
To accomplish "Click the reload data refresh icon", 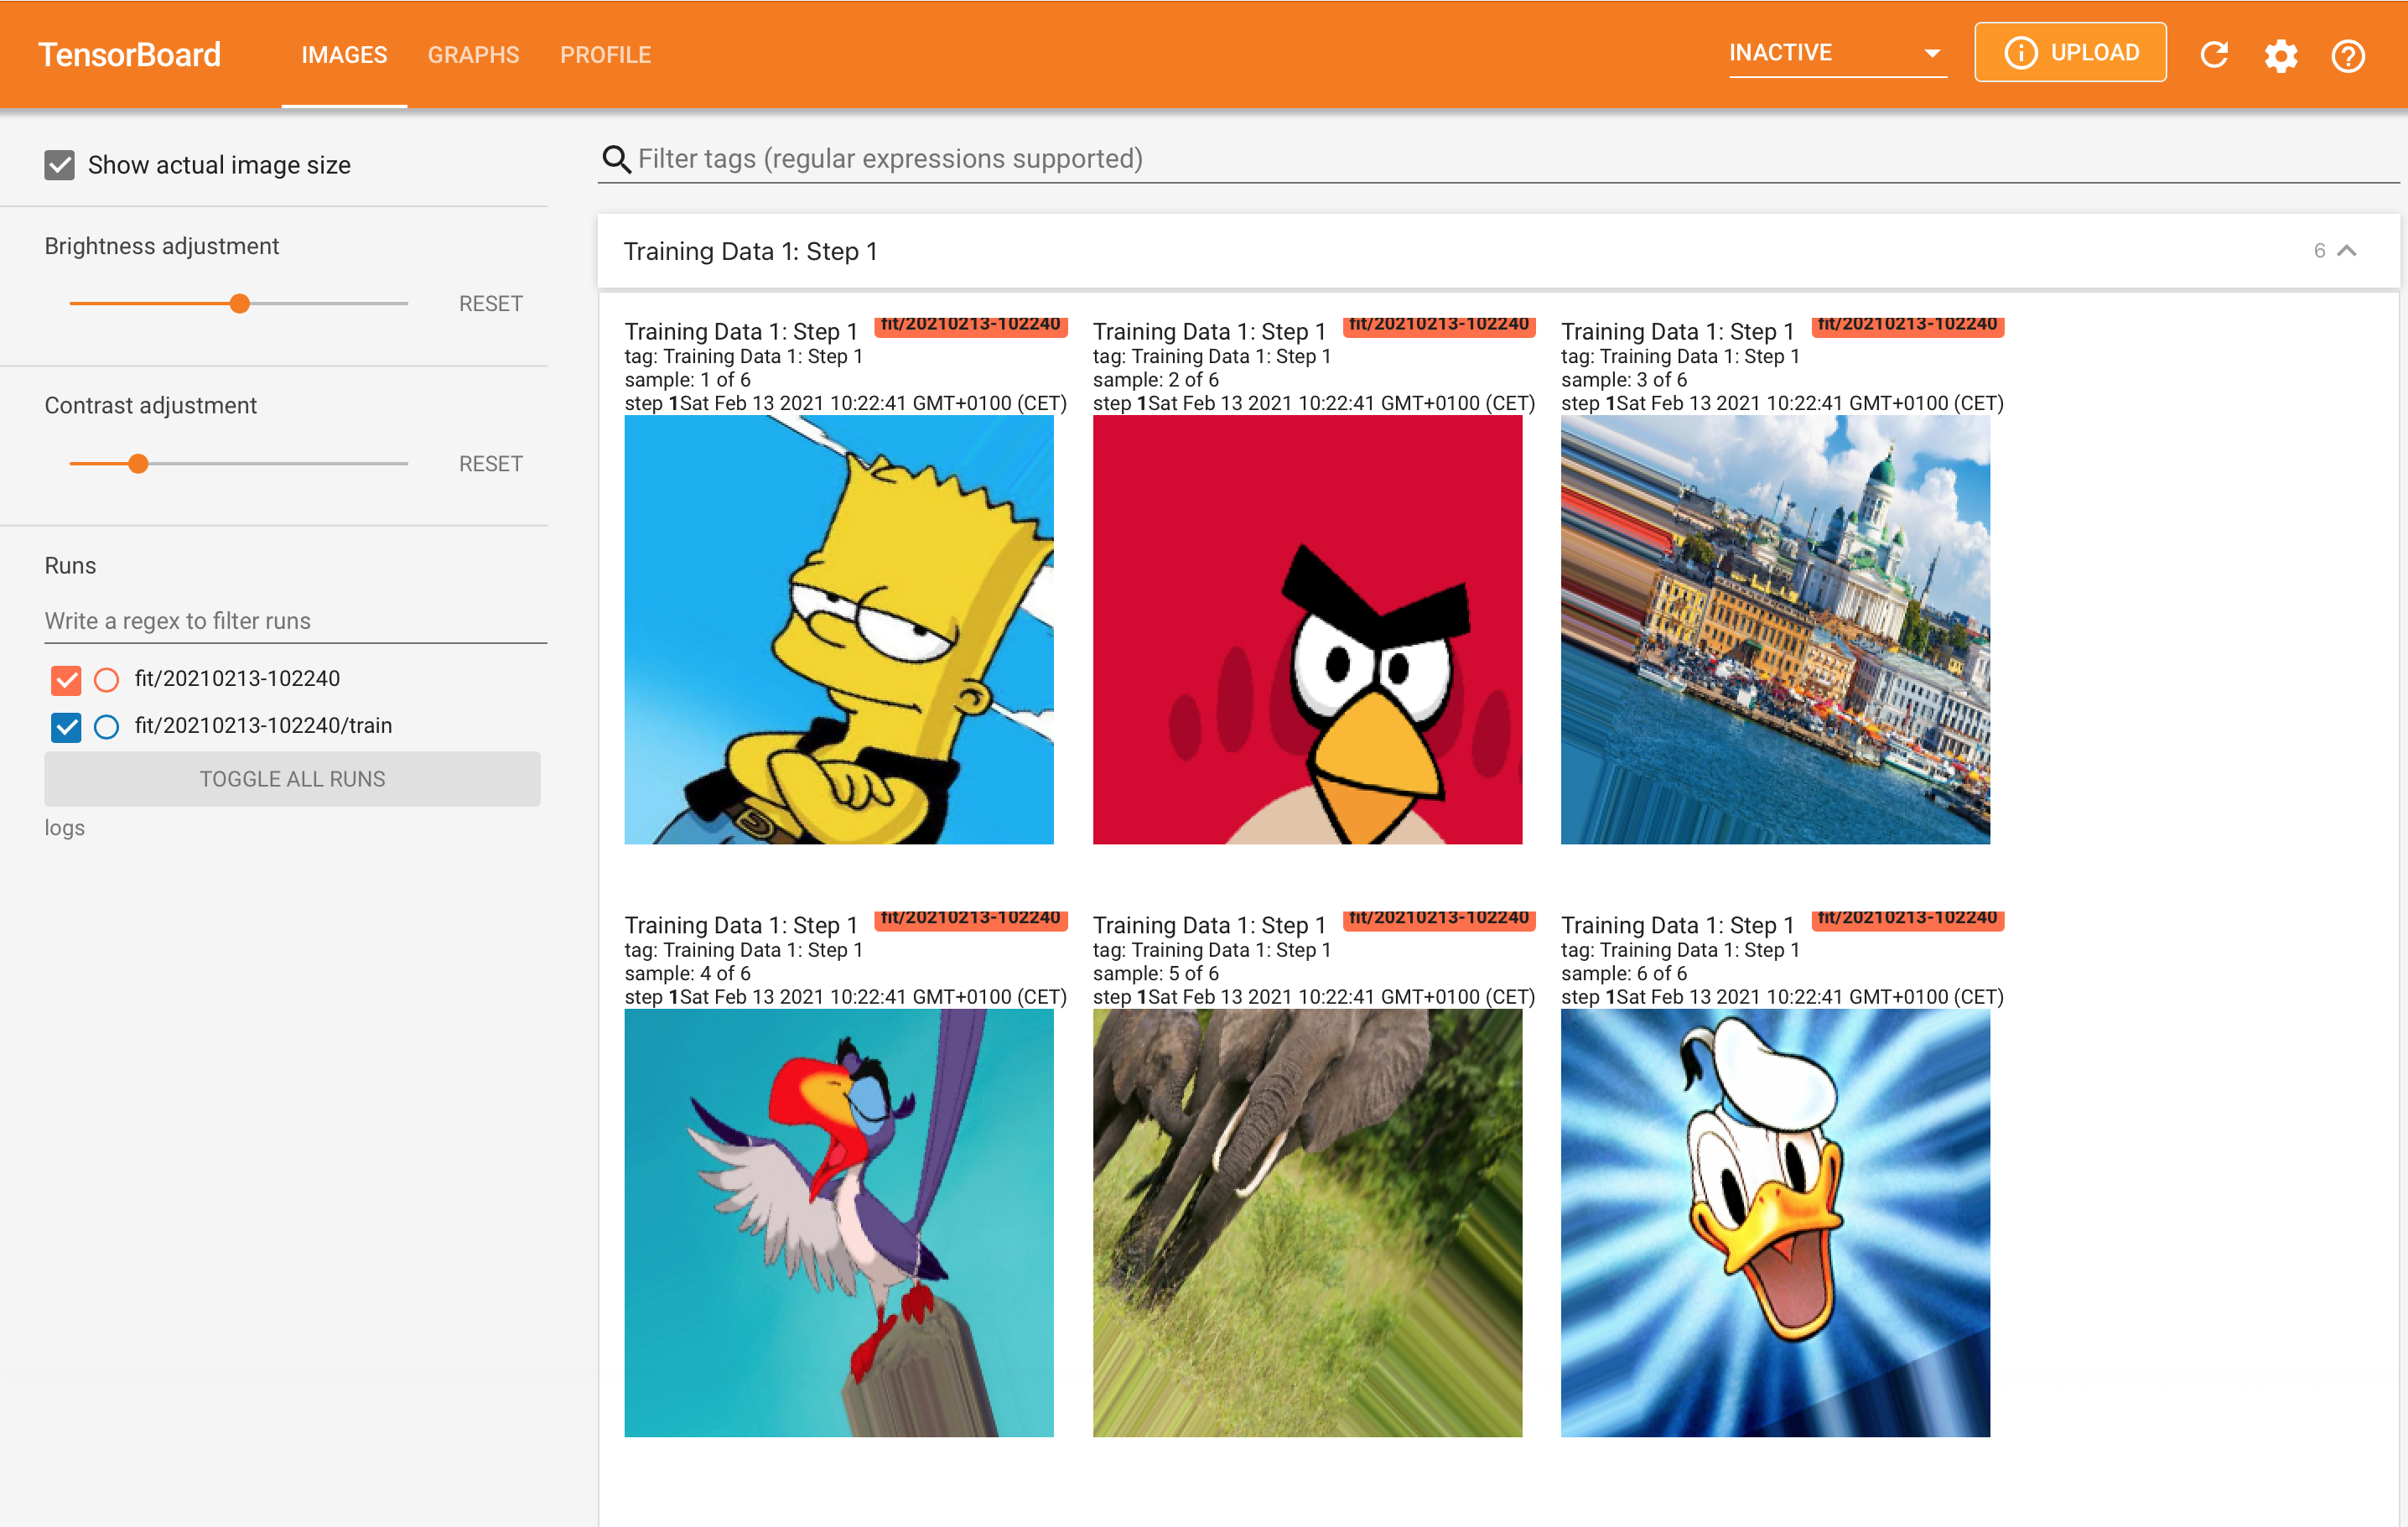I will [x=2214, y=54].
